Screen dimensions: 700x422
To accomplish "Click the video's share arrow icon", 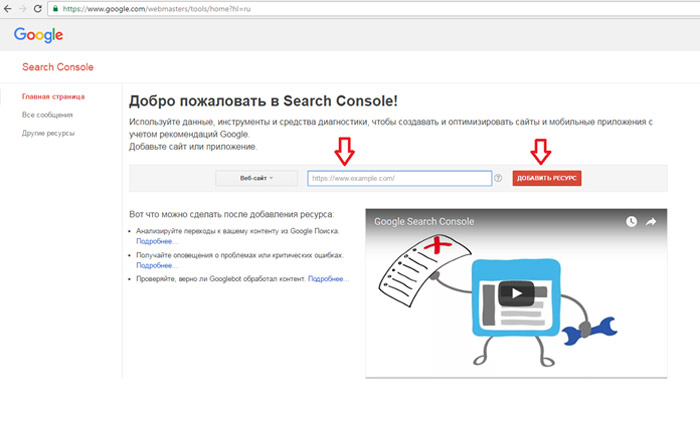I will pyautogui.click(x=650, y=221).
